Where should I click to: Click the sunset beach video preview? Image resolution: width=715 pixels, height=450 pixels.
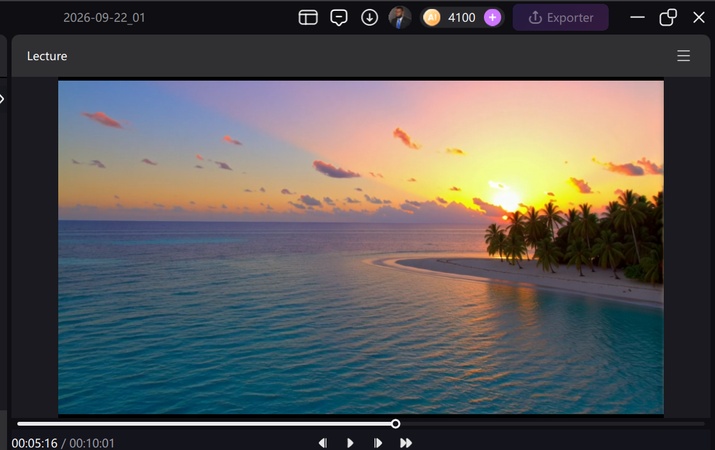click(x=361, y=248)
